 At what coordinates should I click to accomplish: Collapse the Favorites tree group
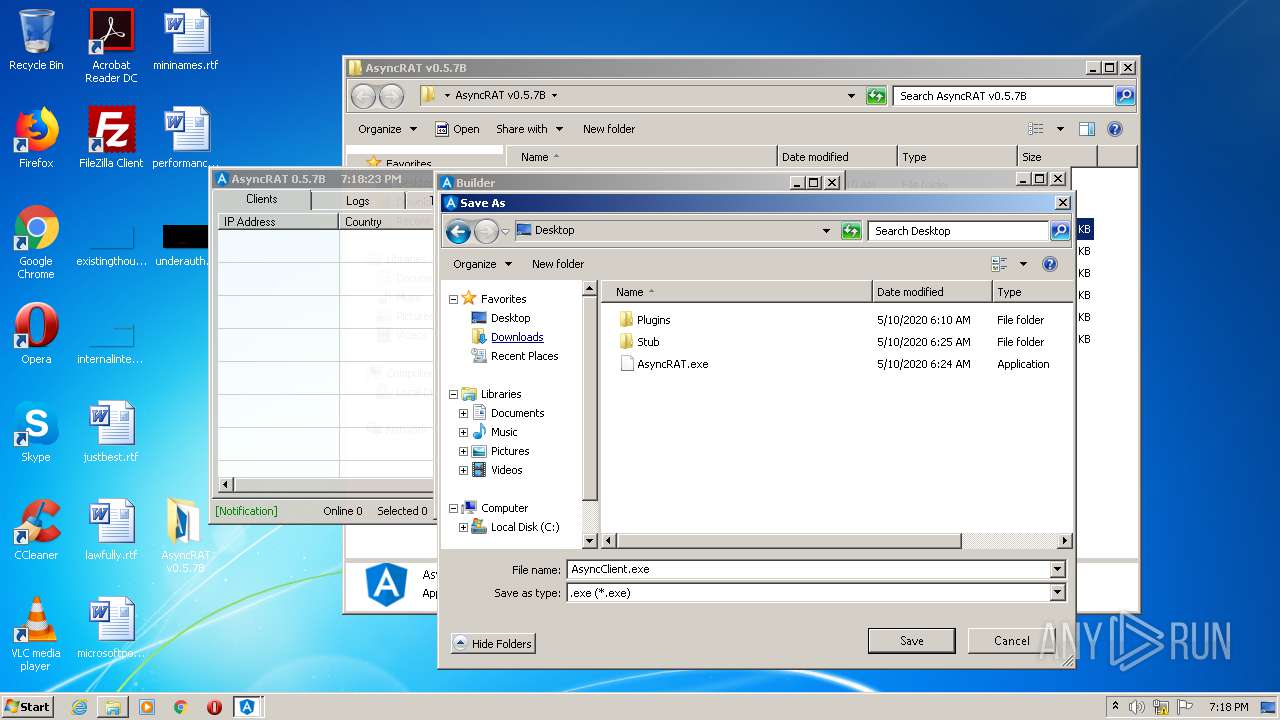453,299
